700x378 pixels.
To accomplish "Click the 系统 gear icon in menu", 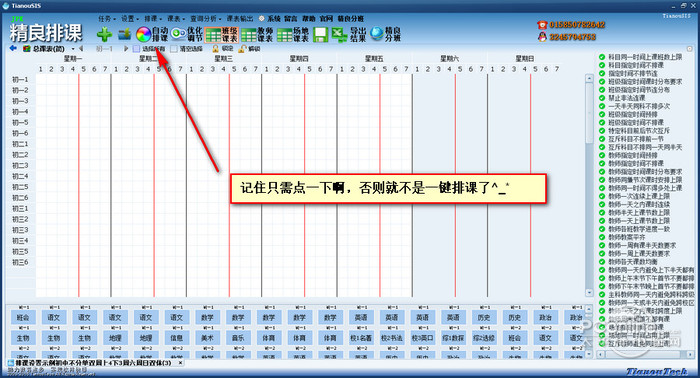I will (x=262, y=18).
